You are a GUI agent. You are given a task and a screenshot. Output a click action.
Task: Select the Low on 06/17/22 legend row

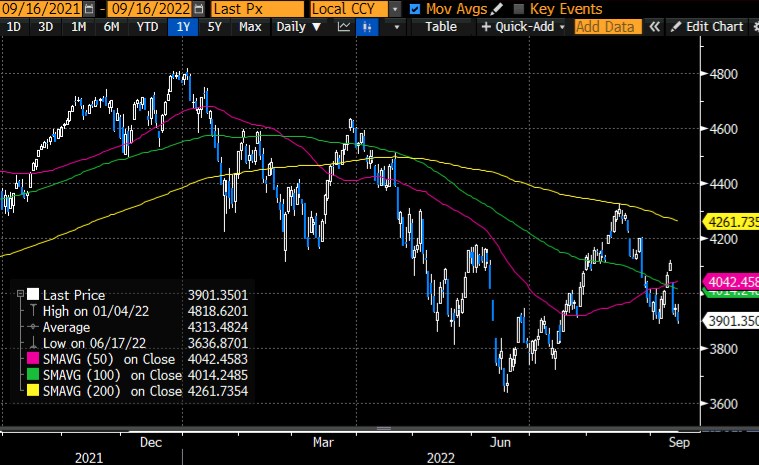138,343
